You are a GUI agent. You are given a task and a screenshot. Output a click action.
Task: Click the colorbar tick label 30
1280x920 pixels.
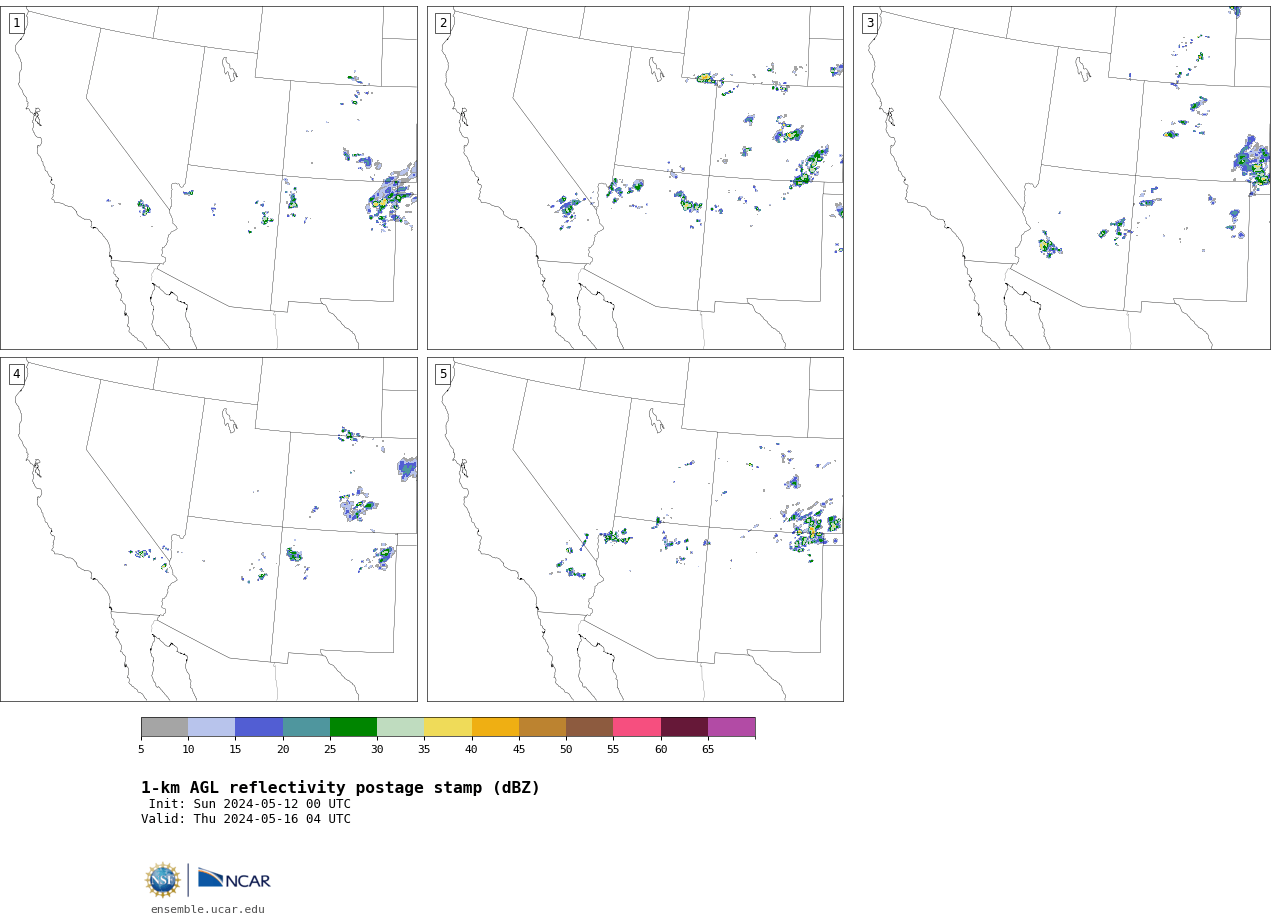[x=377, y=749]
